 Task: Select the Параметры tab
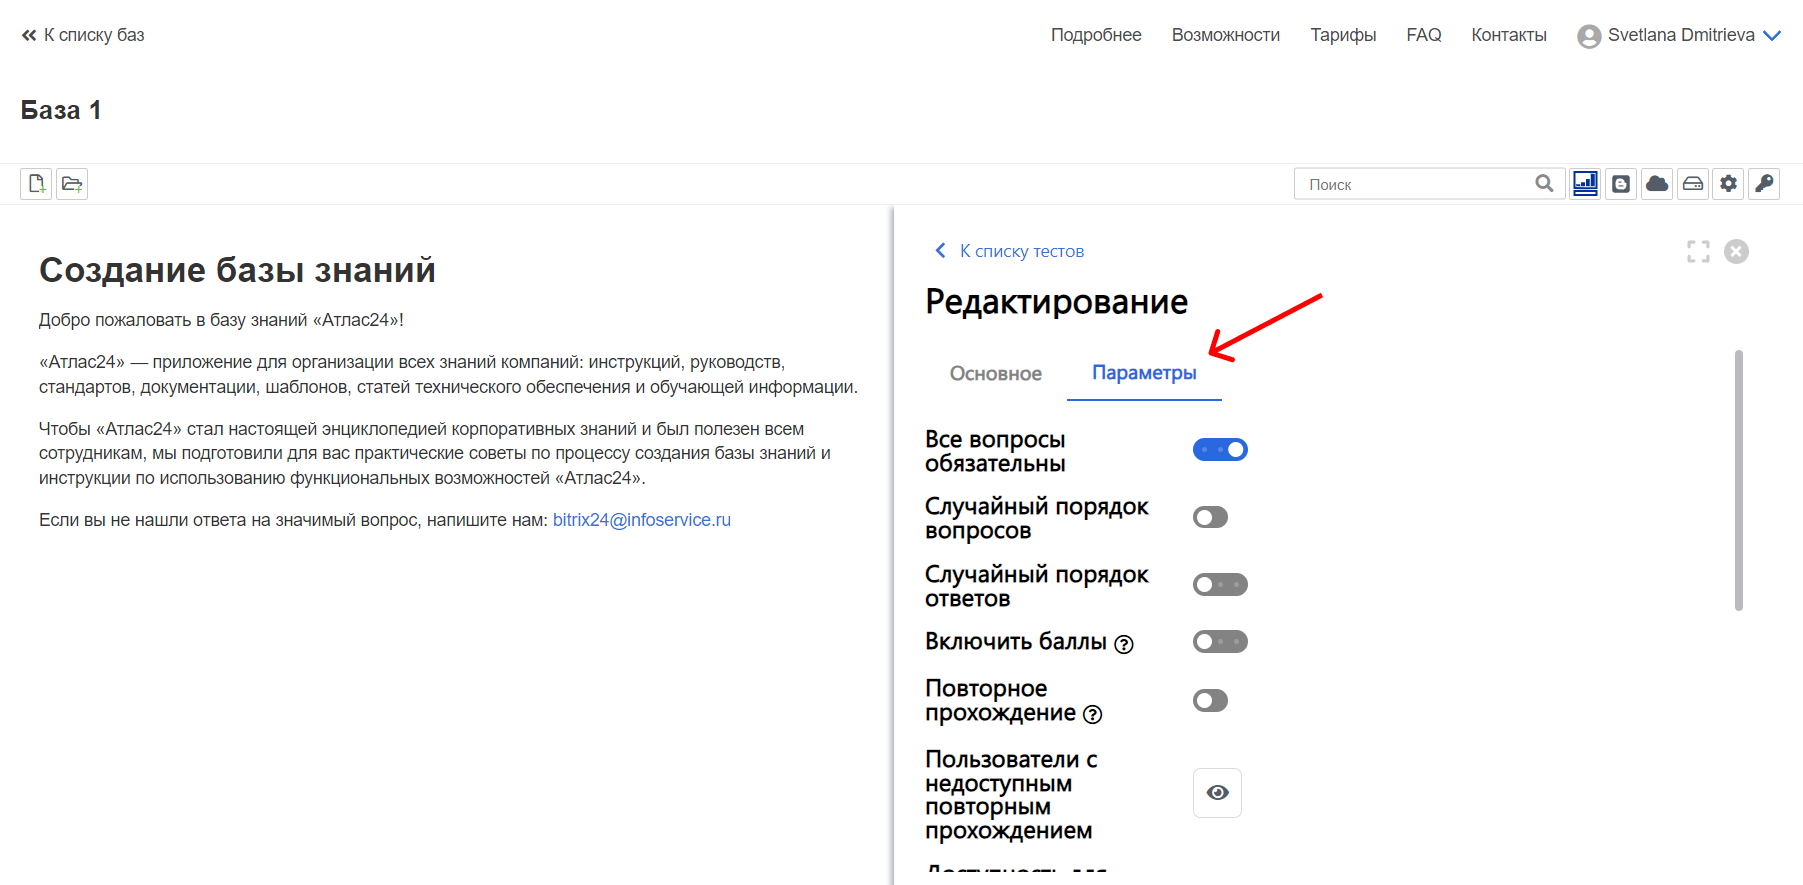click(x=1144, y=373)
